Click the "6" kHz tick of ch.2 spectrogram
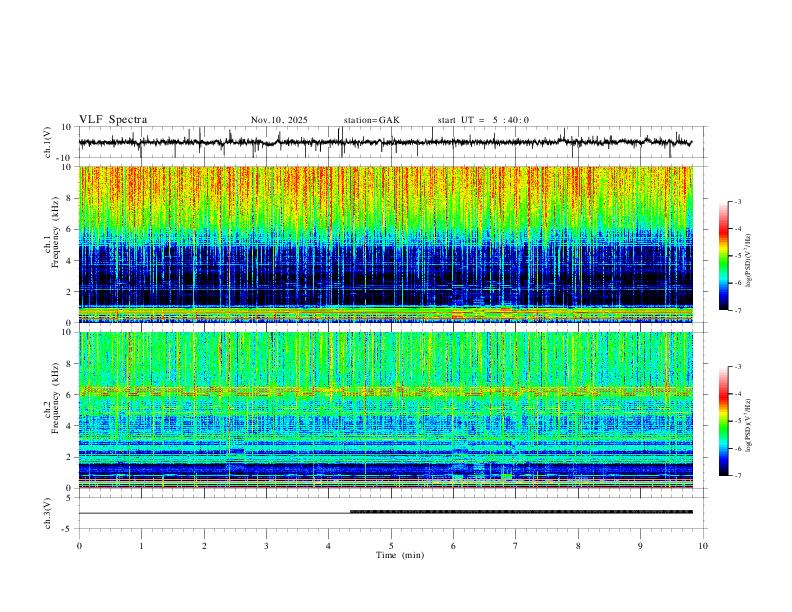 pos(70,395)
